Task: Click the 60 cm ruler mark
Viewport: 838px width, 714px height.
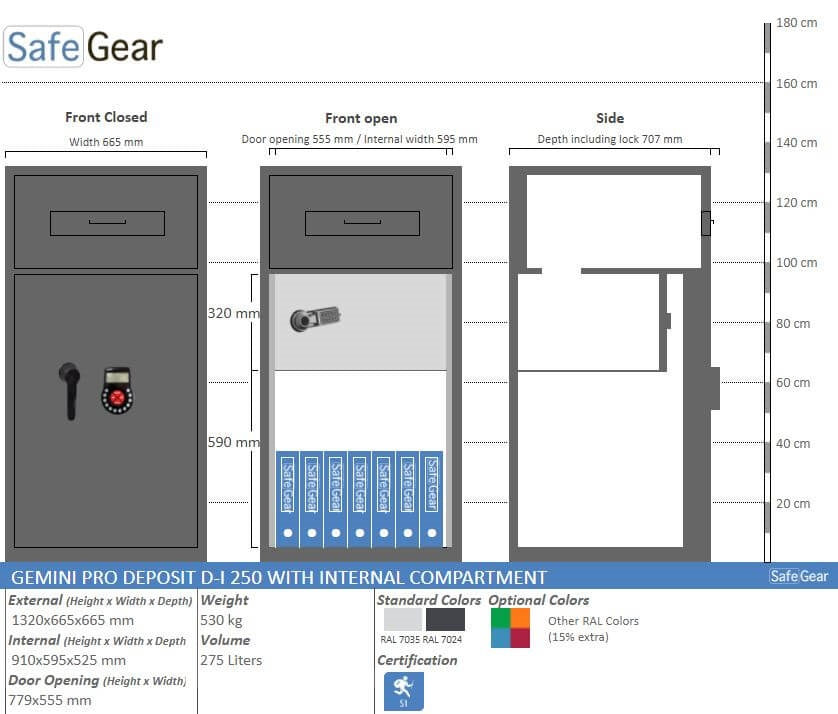Action: (x=793, y=383)
